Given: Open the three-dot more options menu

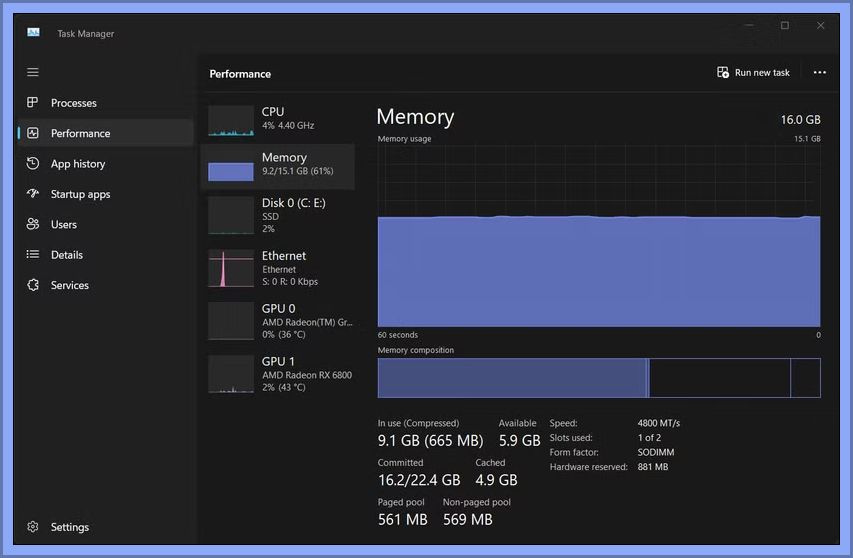Looking at the screenshot, I should [819, 72].
